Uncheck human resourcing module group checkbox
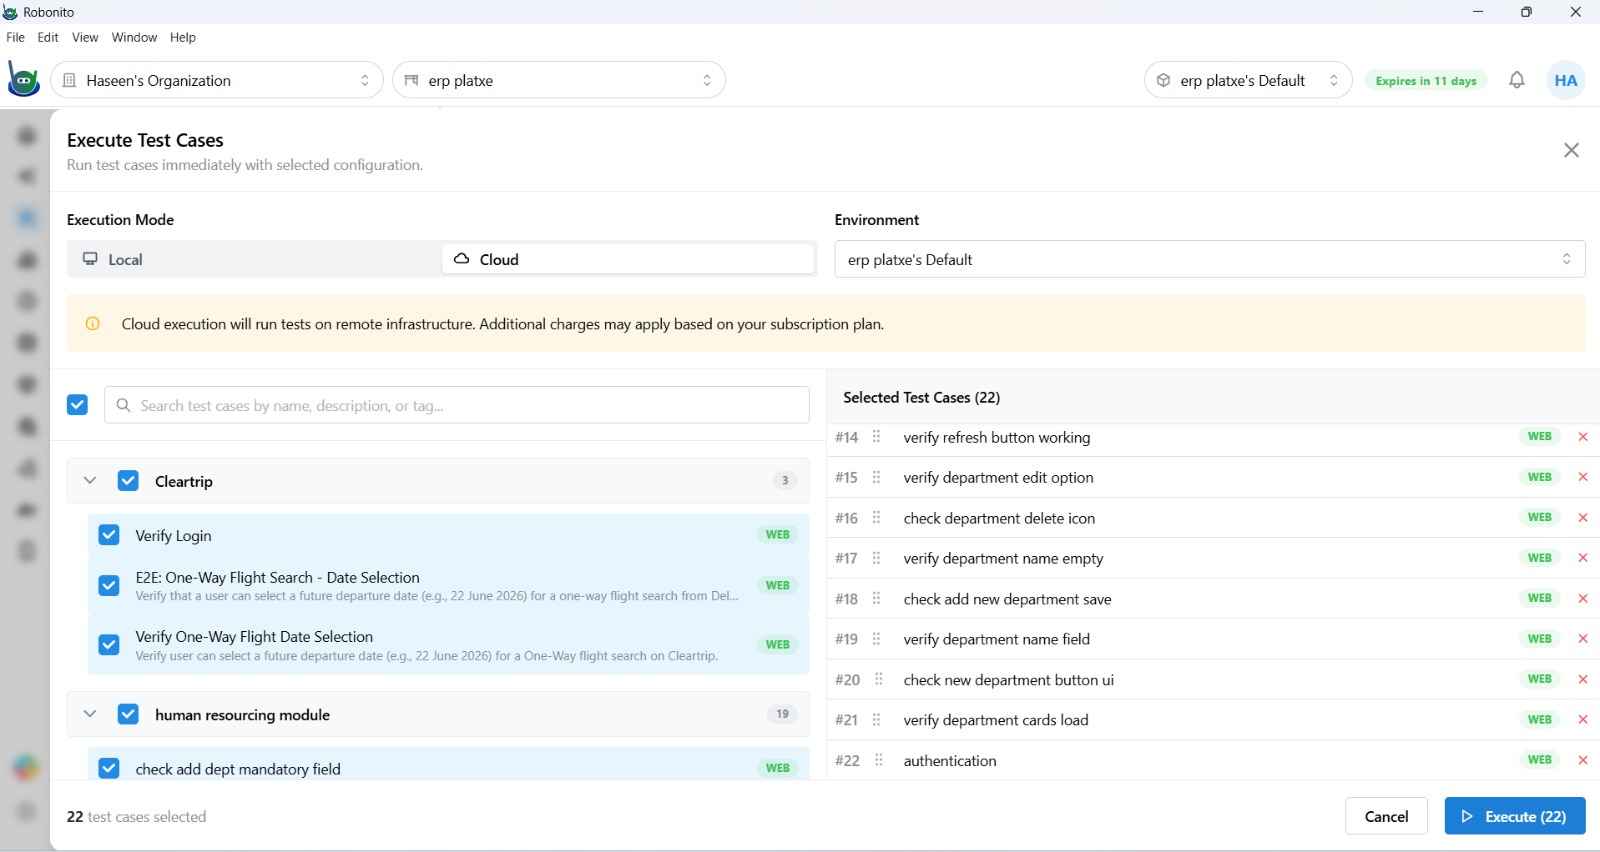 128,714
